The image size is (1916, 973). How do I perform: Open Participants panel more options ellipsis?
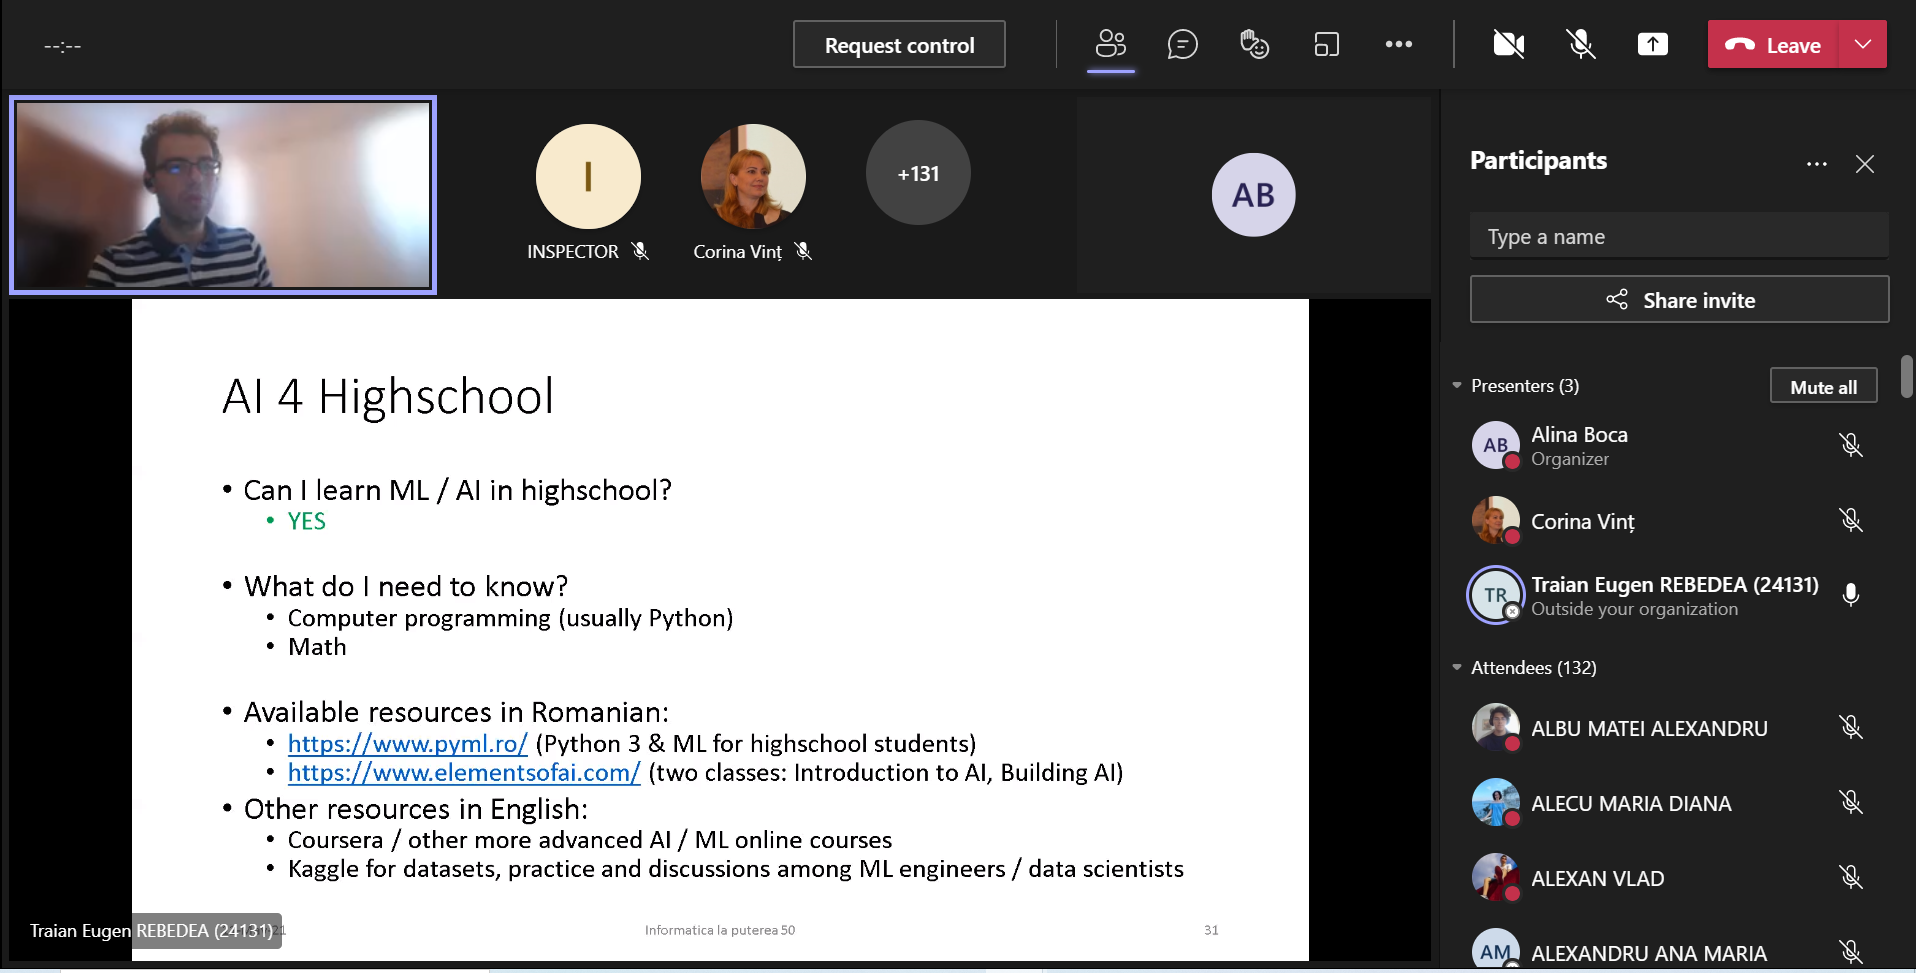1816,164
